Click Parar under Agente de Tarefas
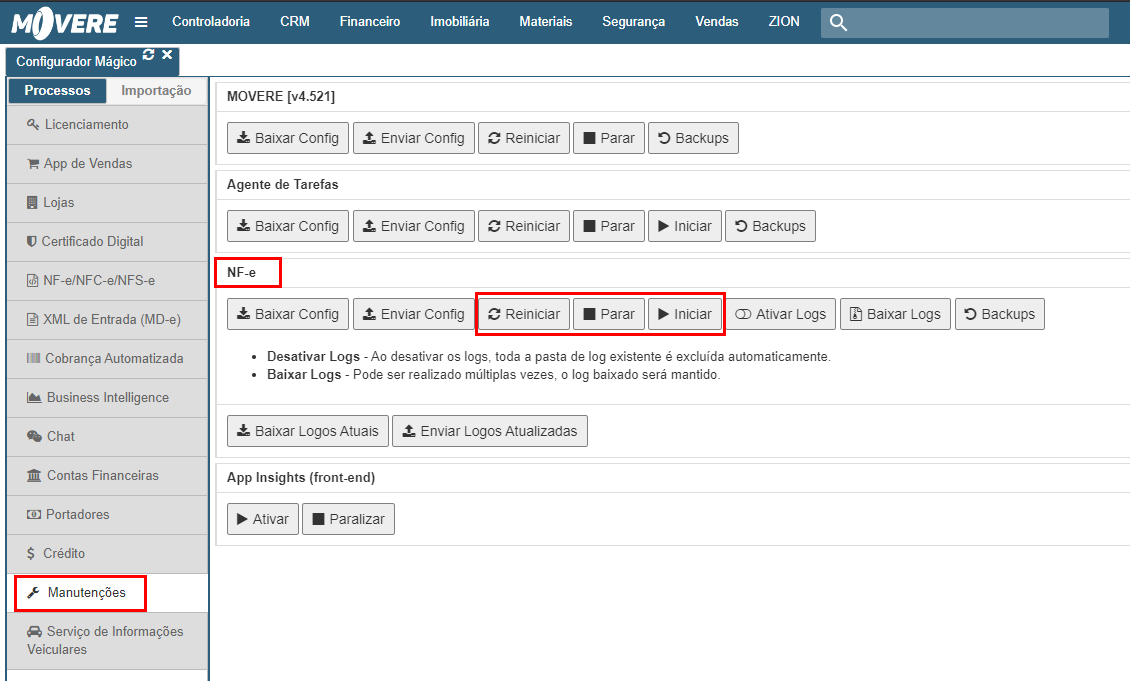Image resolution: width=1130 pixels, height=681 pixels. click(609, 226)
